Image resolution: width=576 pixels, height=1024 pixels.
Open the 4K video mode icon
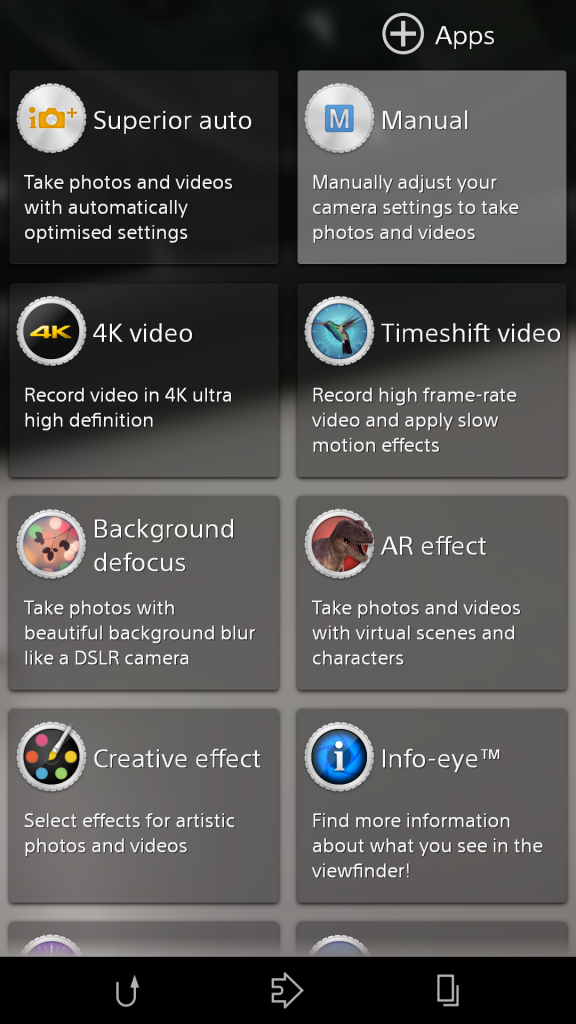click(51, 331)
